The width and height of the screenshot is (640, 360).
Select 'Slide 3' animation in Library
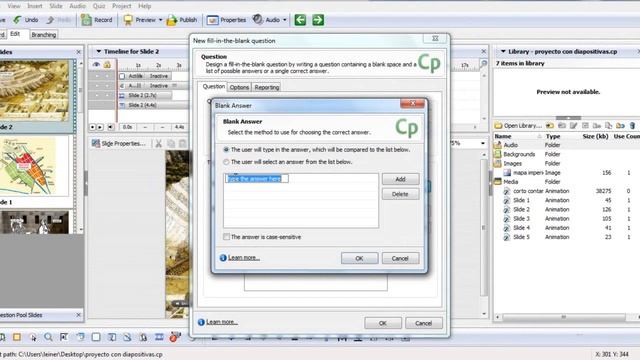(x=521, y=219)
